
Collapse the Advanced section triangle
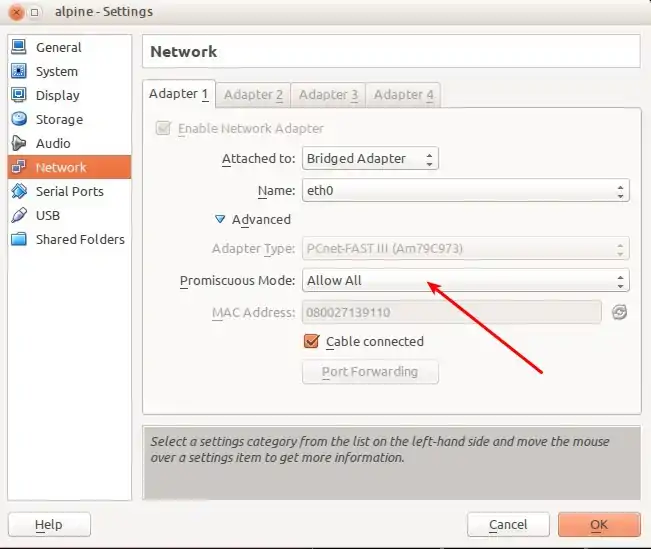coord(220,219)
